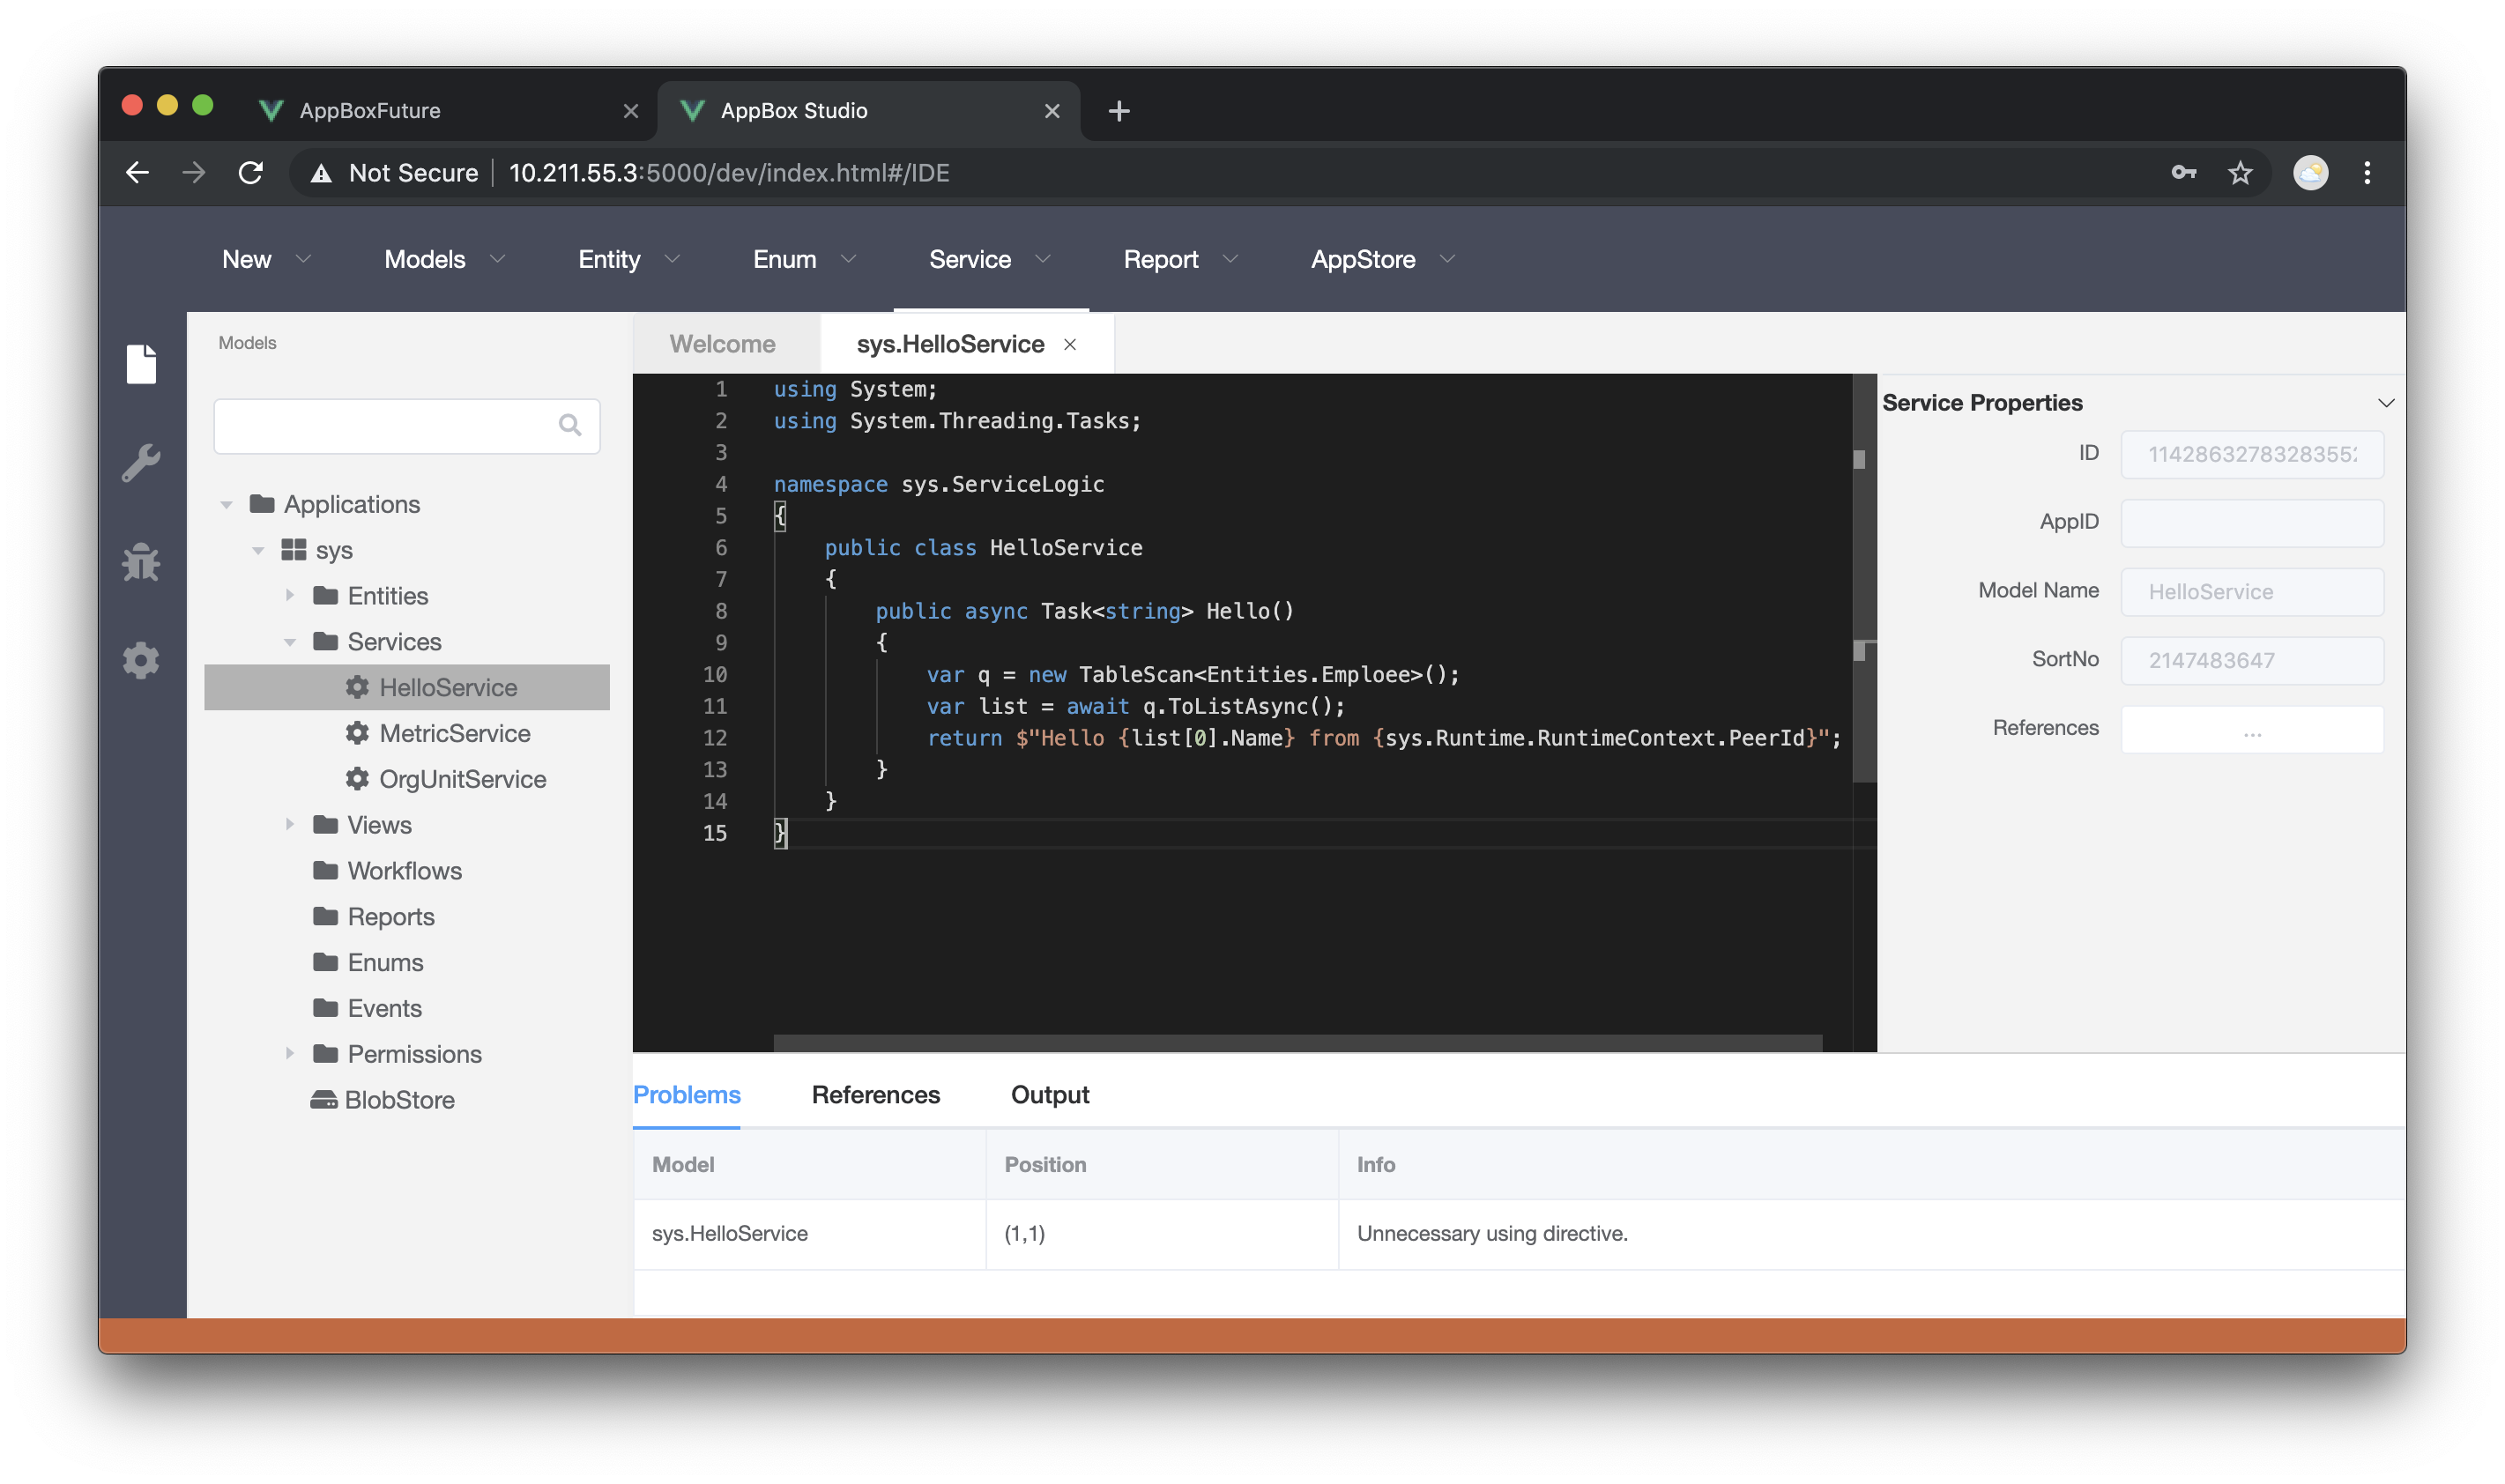Image resolution: width=2505 pixels, height=1484 pixels.
Task: Click the References ellipsis button
Action: click(x=2251, y=730)
